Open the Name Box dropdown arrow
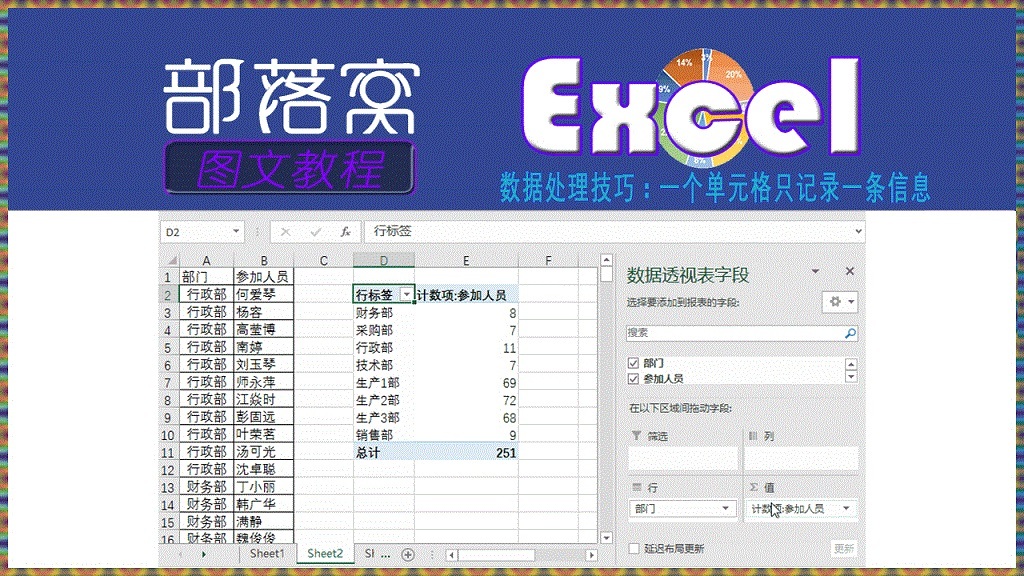This screenshot has height=576, width=1024. pyautogui.click(x=236, y=232)
